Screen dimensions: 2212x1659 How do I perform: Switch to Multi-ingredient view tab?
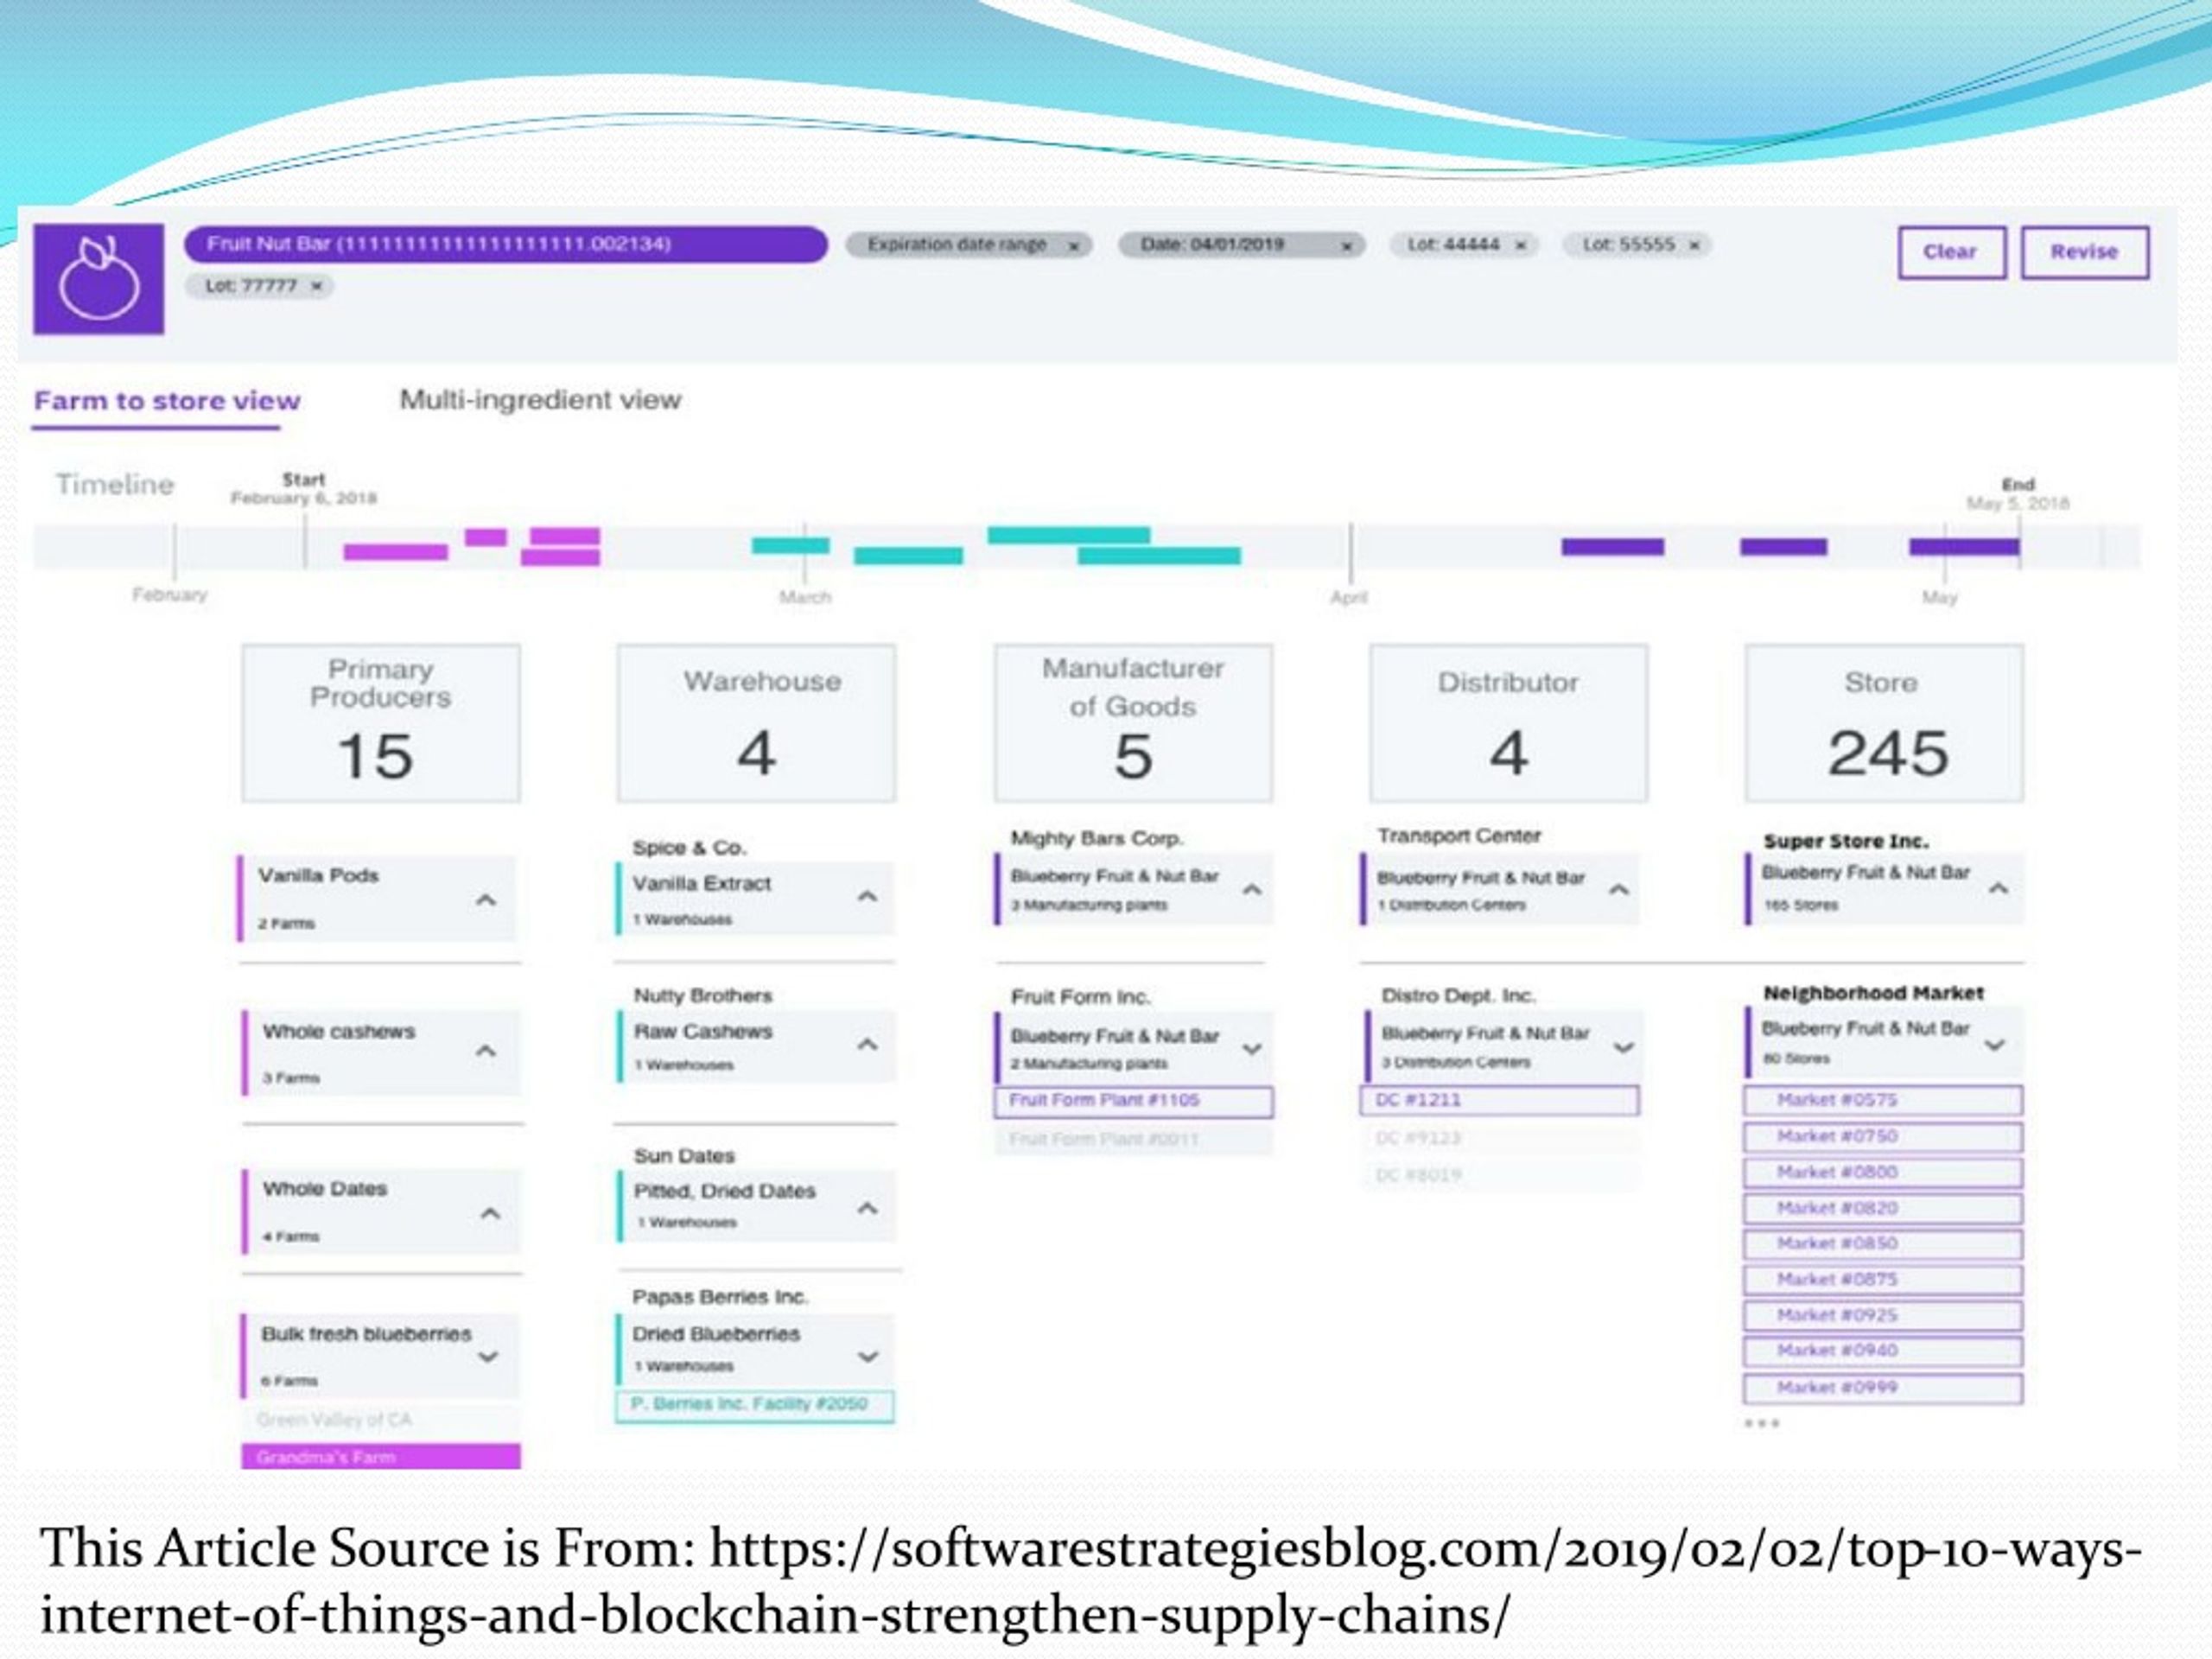540,400
